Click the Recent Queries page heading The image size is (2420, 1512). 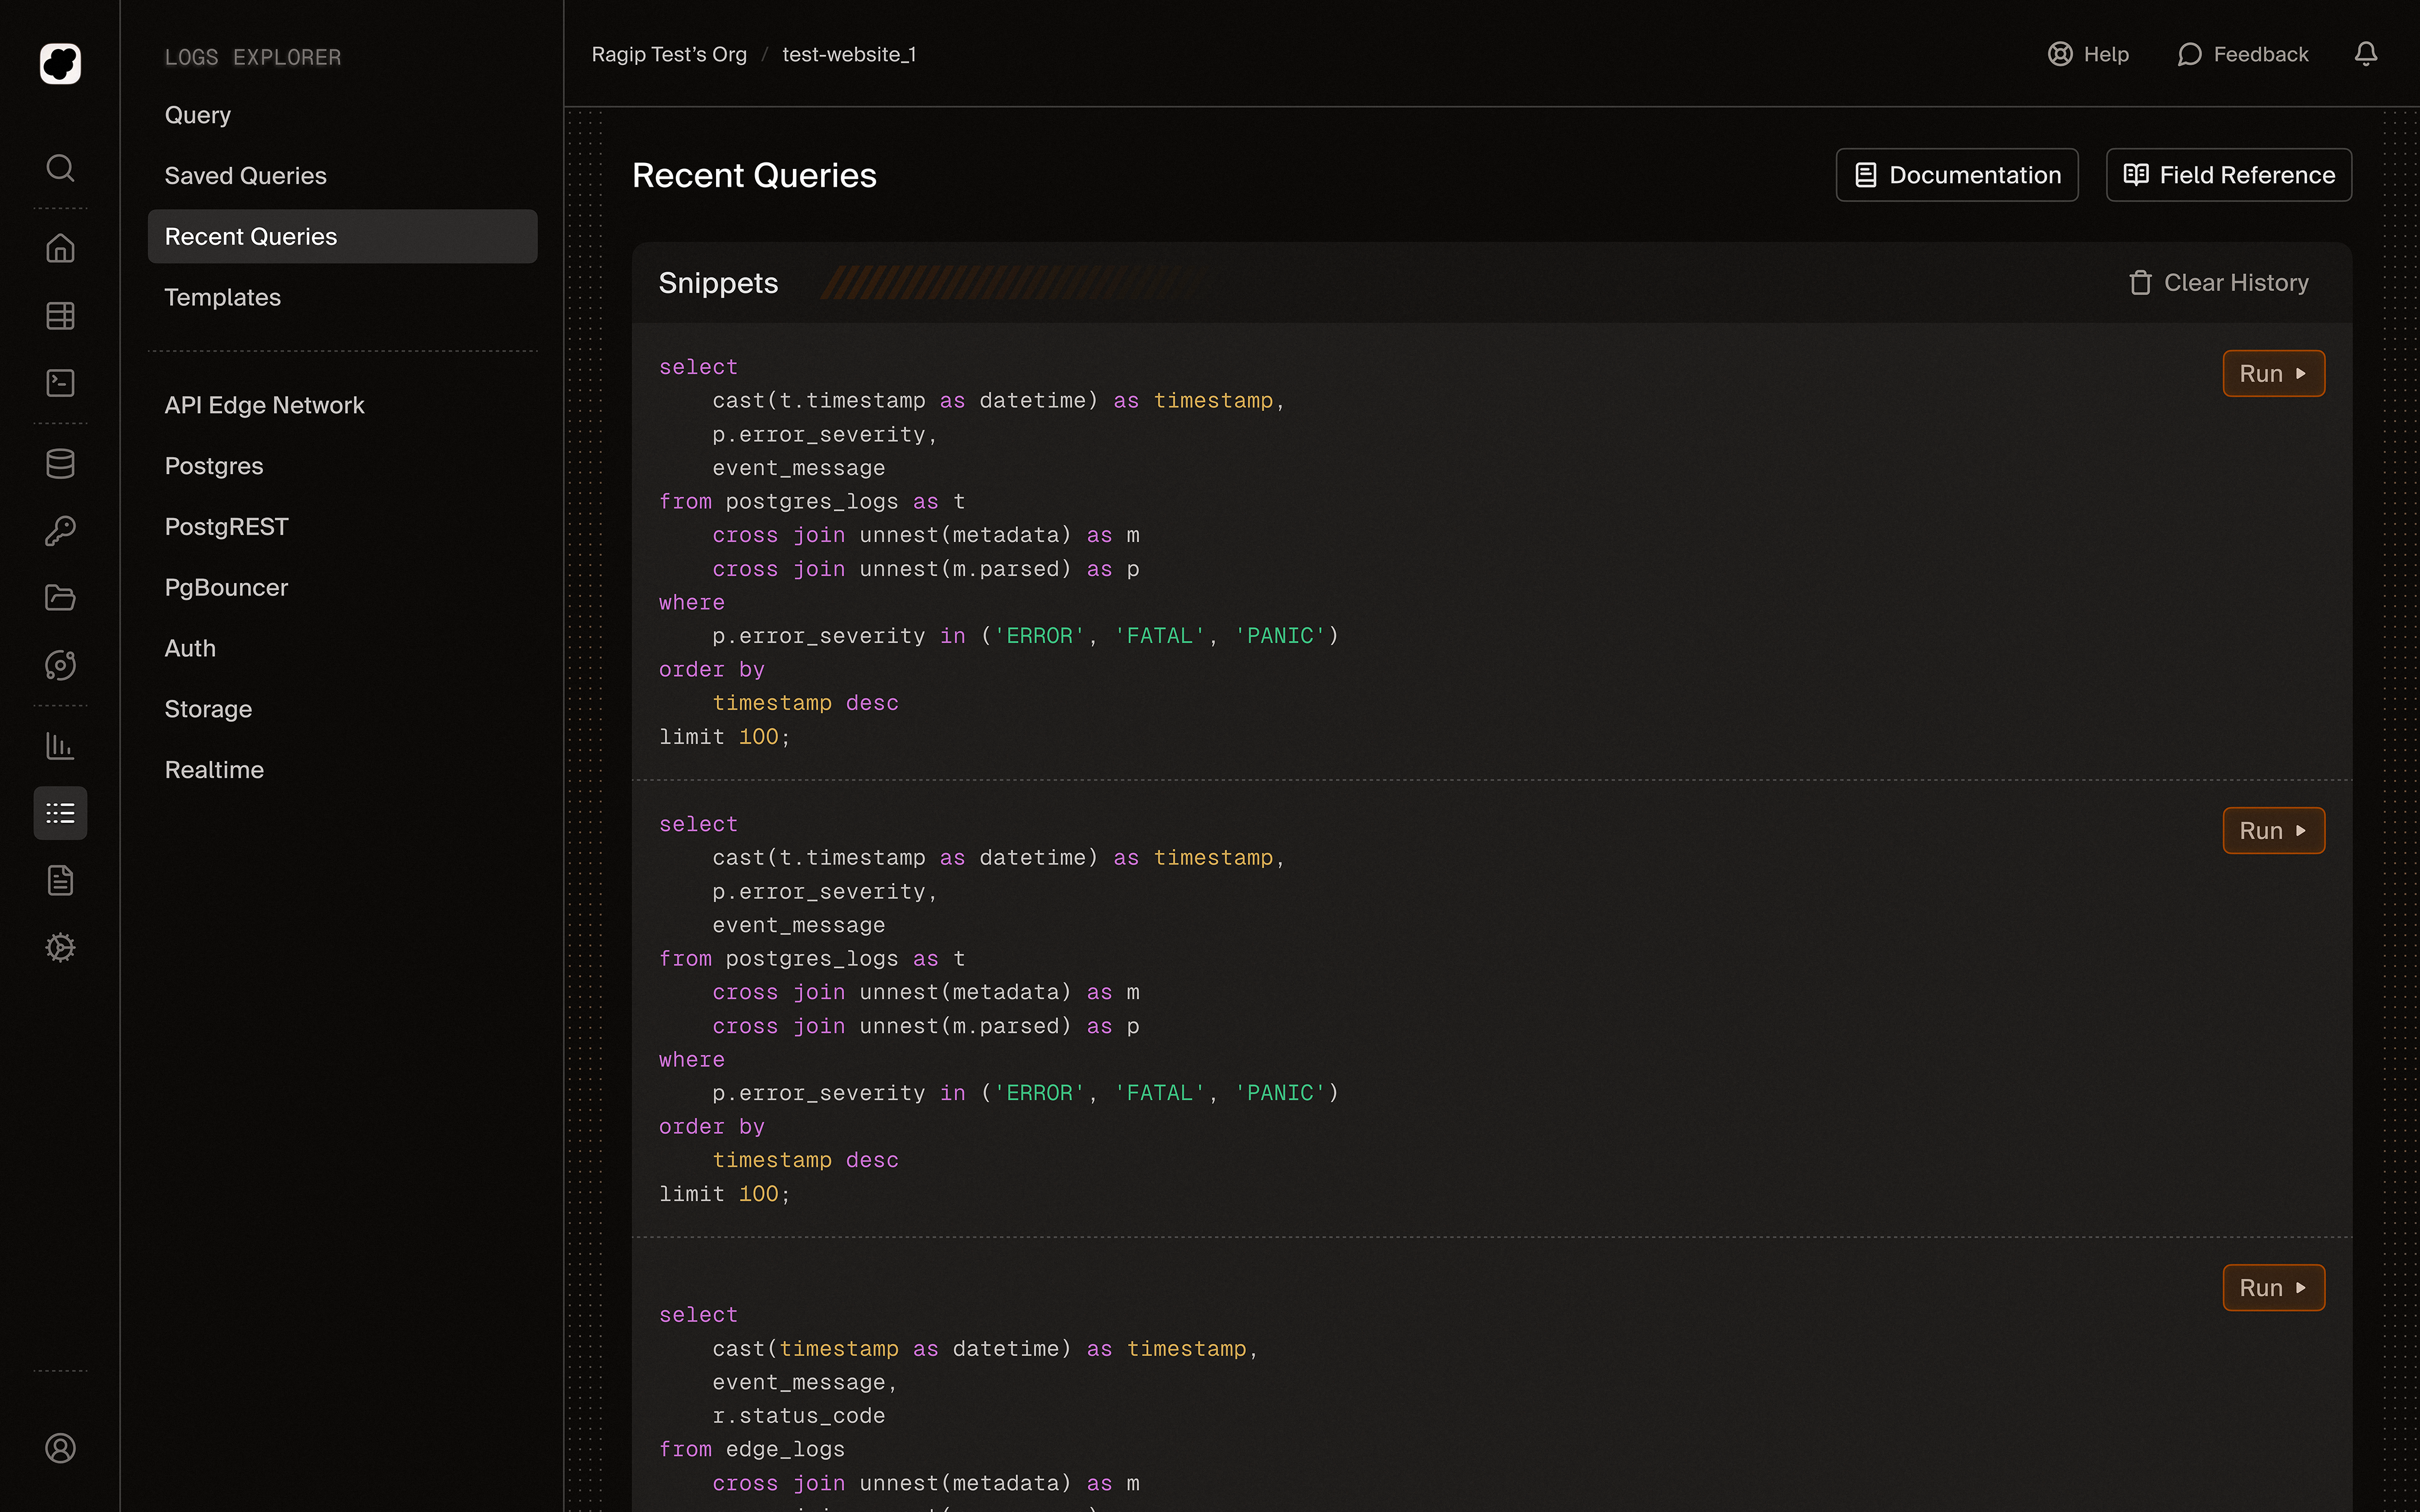754,175
